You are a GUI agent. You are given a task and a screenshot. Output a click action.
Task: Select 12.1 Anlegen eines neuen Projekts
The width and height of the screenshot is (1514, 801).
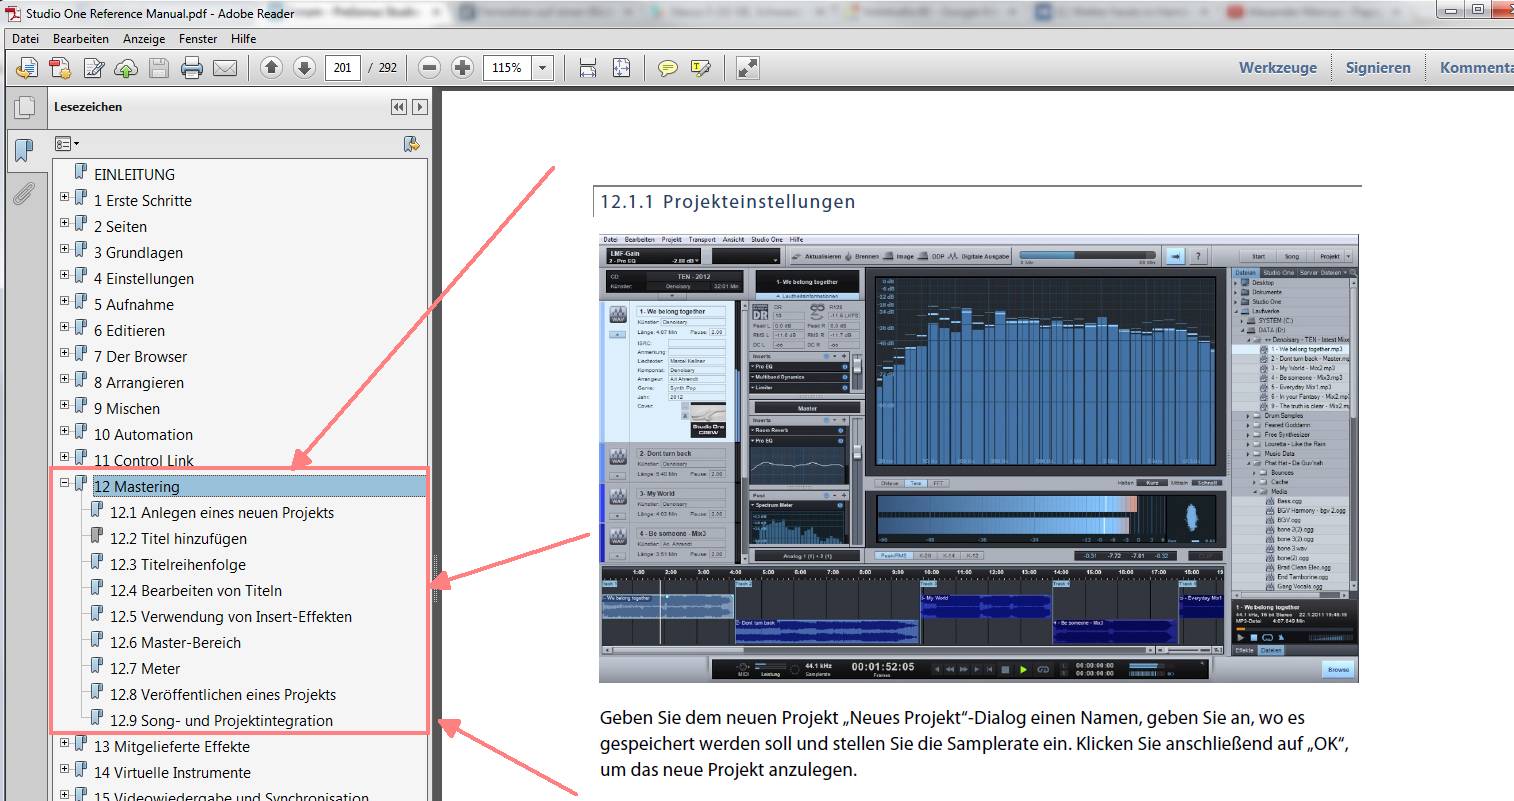tap(222, 512)
